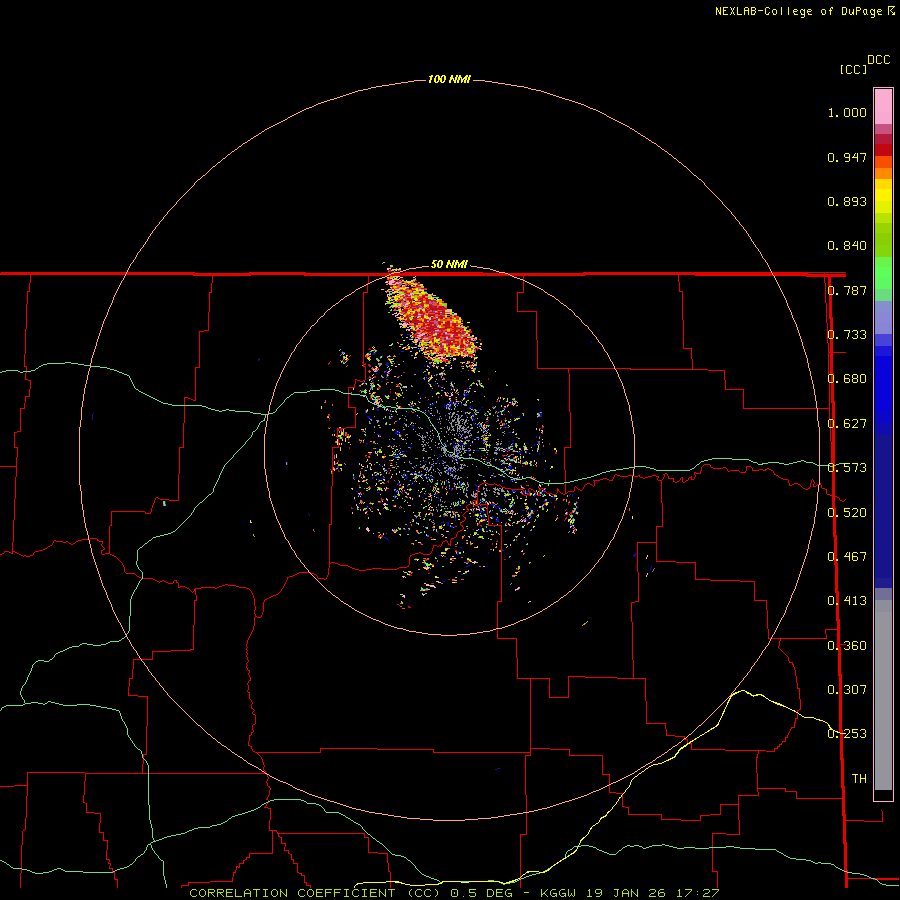Select the 0.253 scale value

pyautogui.click(x=847, y=734)
